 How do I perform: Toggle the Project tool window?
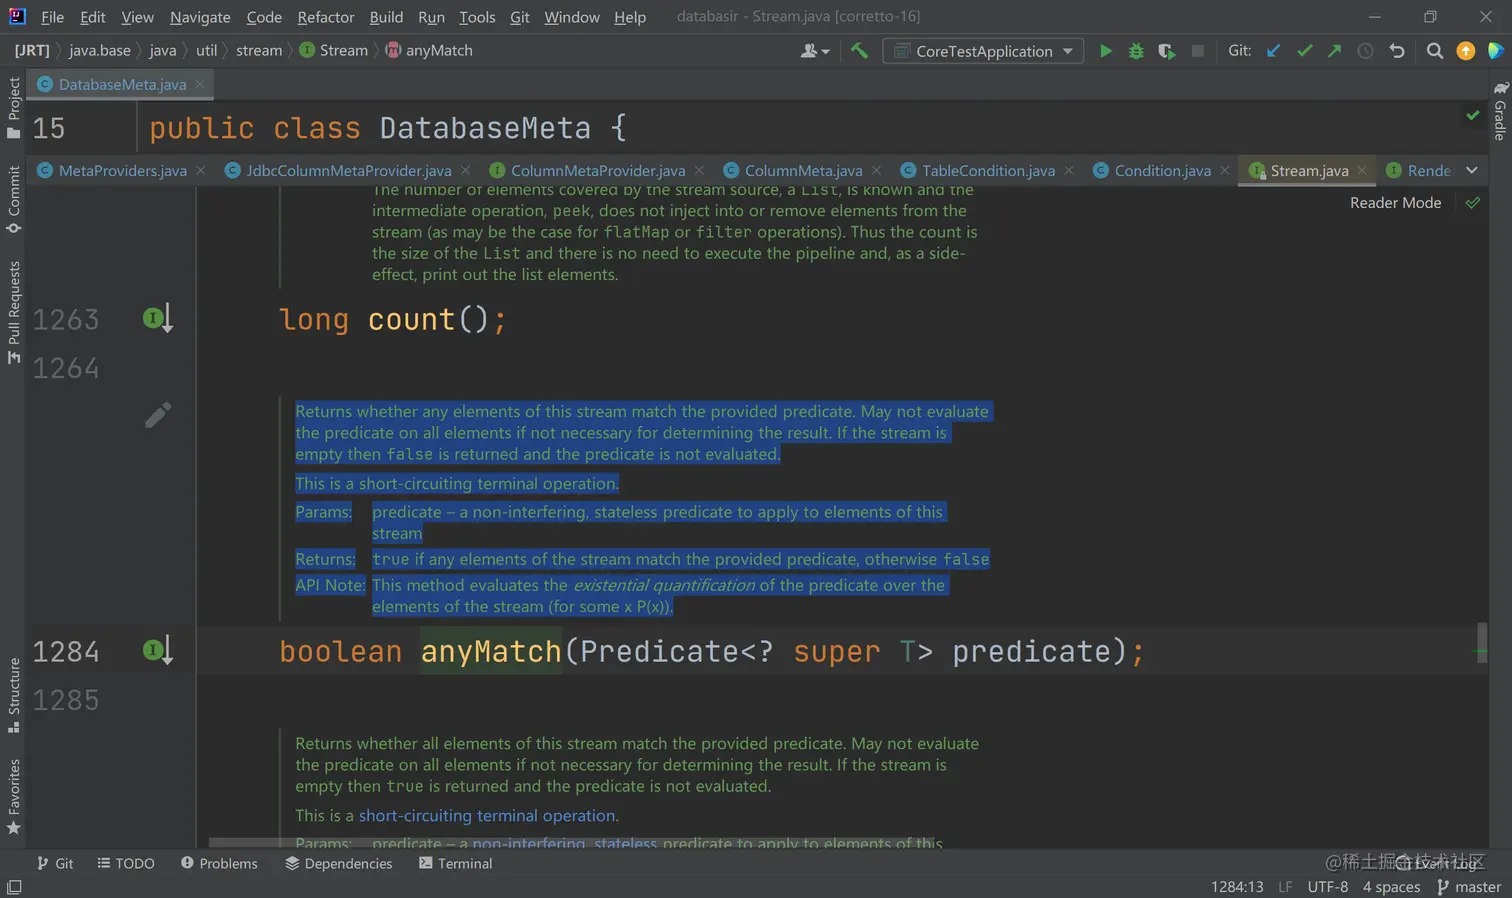(x=14, y=108)
